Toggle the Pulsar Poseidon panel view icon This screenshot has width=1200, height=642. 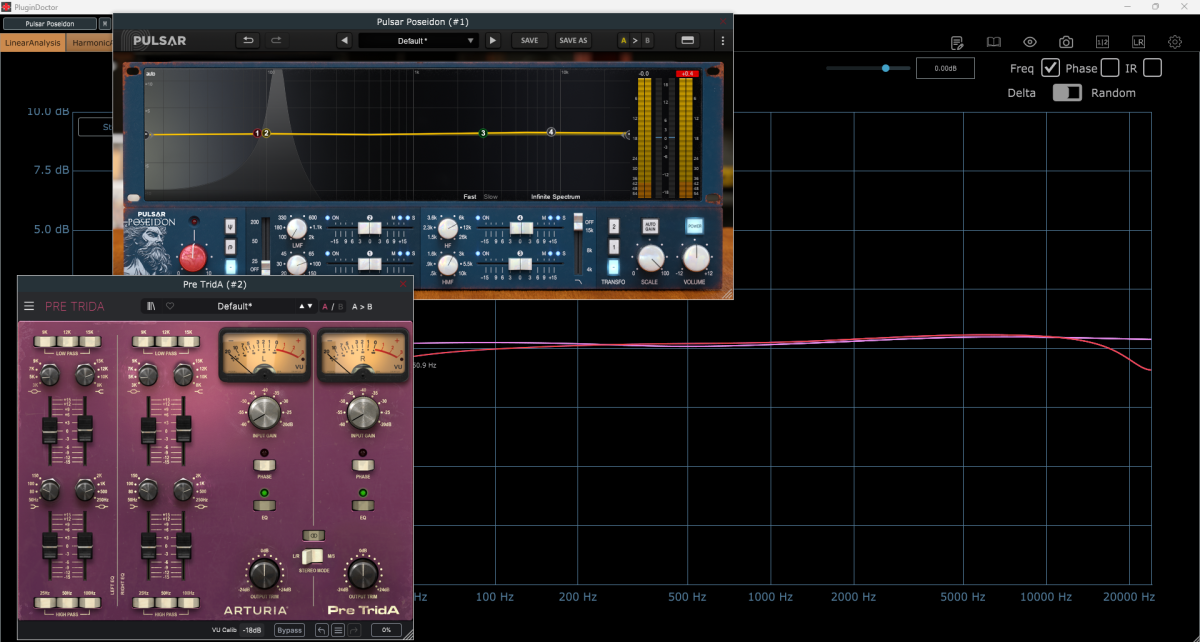point(687,40)
